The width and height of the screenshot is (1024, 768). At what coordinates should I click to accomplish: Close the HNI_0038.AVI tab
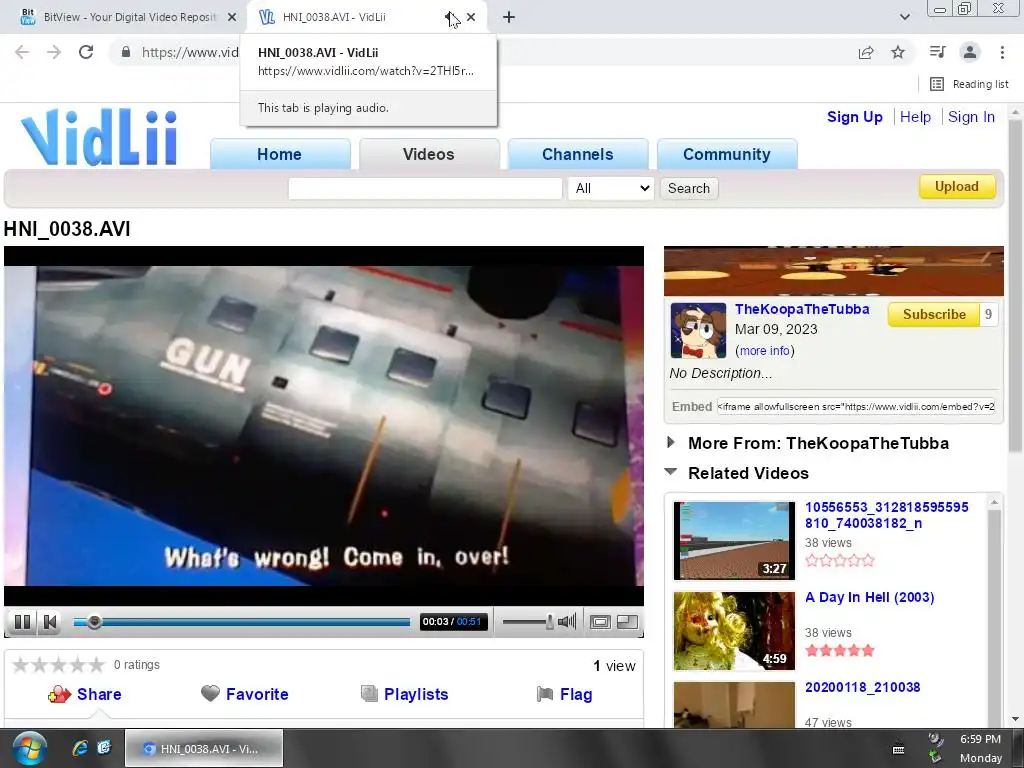[471, 17]
